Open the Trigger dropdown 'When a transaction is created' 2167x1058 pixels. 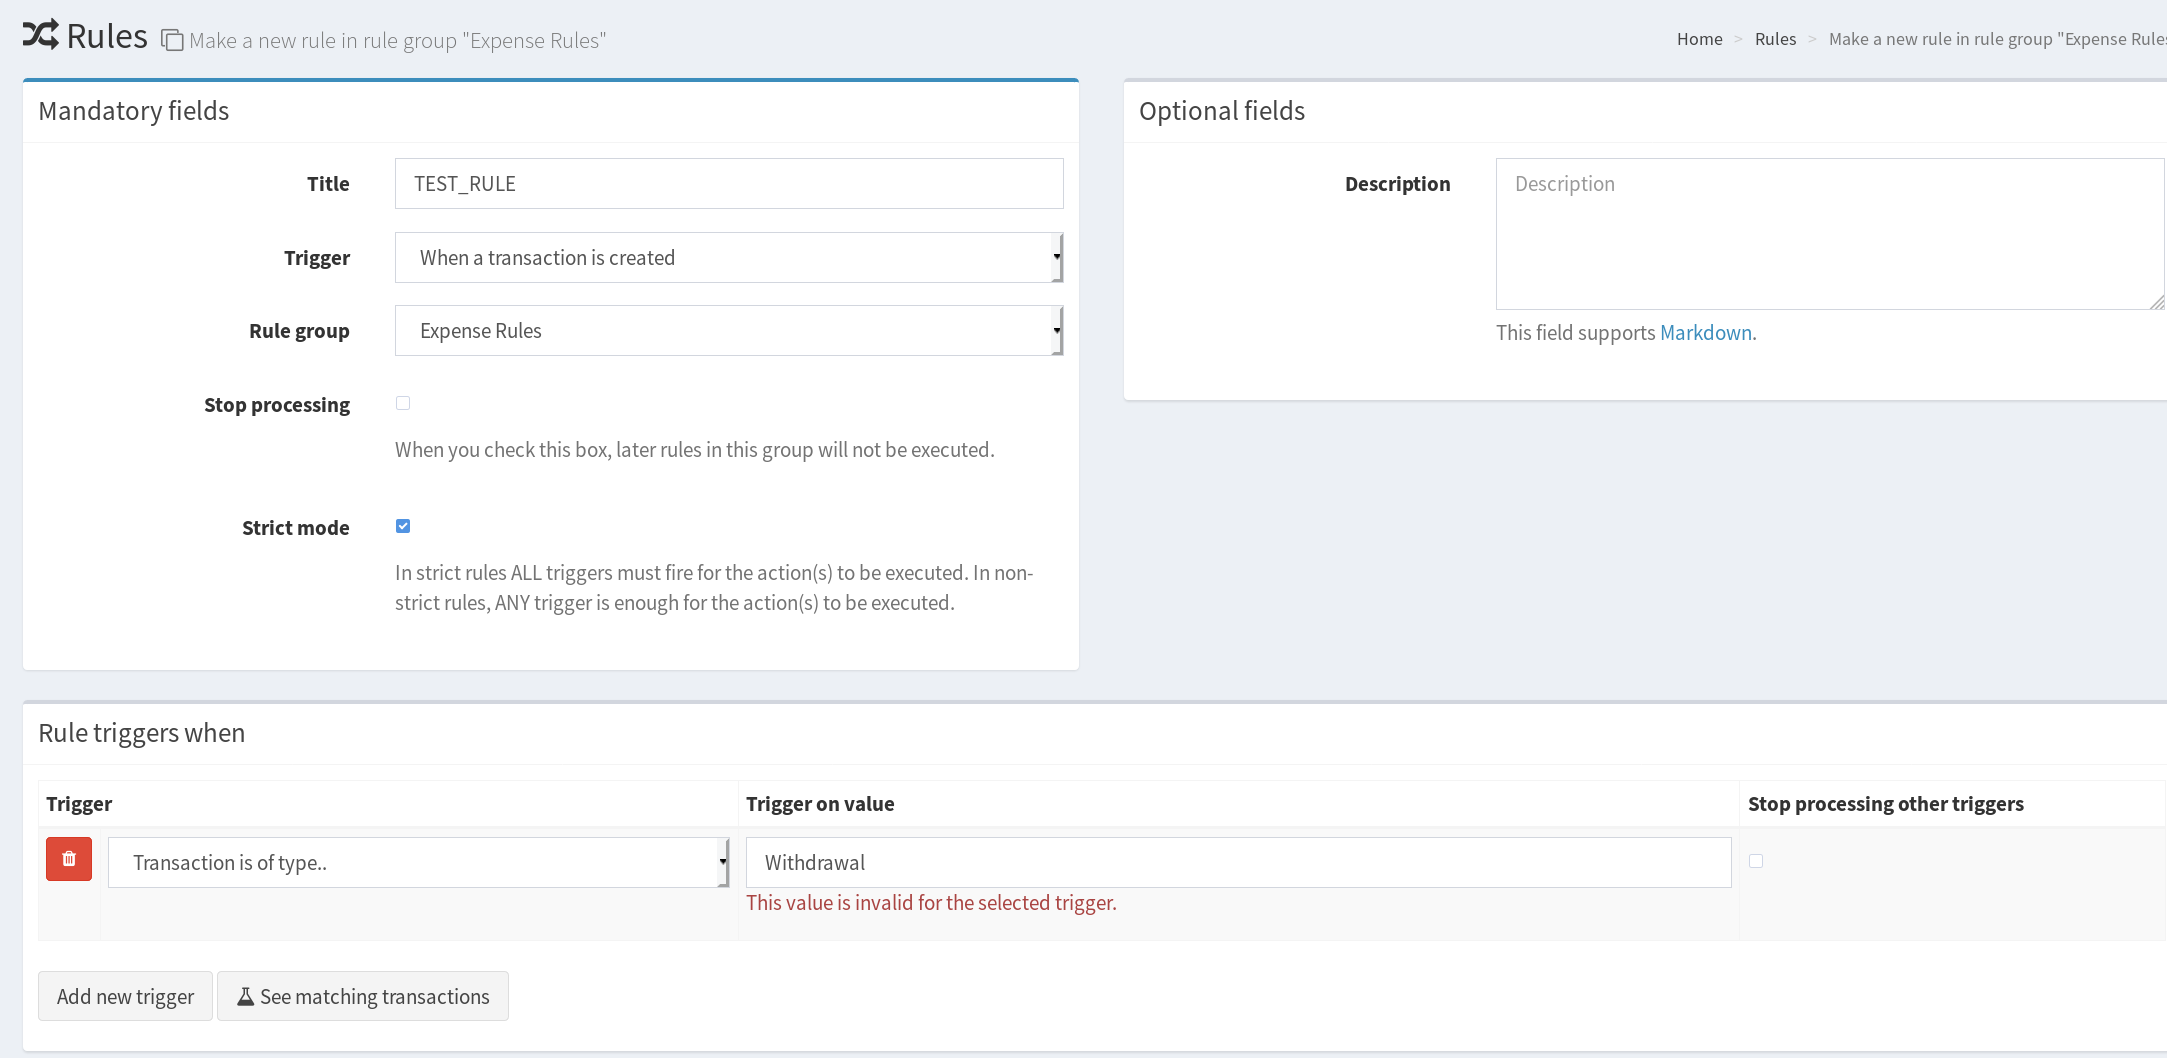coord(729,257)
